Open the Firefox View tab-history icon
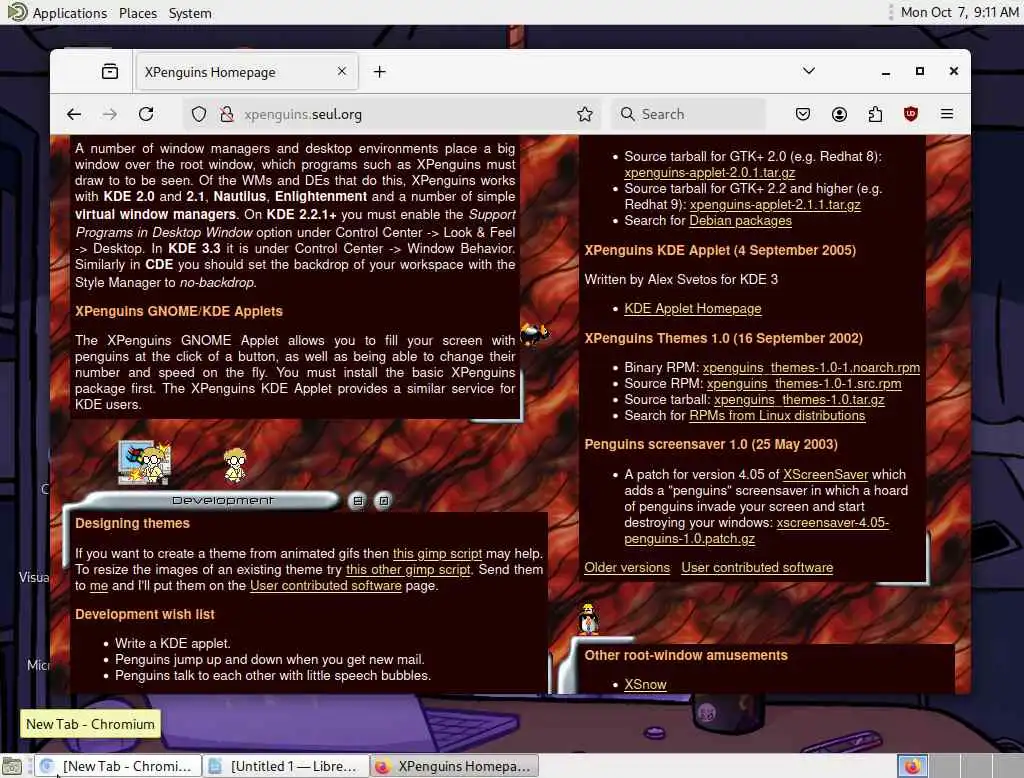1024x778 pixels. point(110,71)
